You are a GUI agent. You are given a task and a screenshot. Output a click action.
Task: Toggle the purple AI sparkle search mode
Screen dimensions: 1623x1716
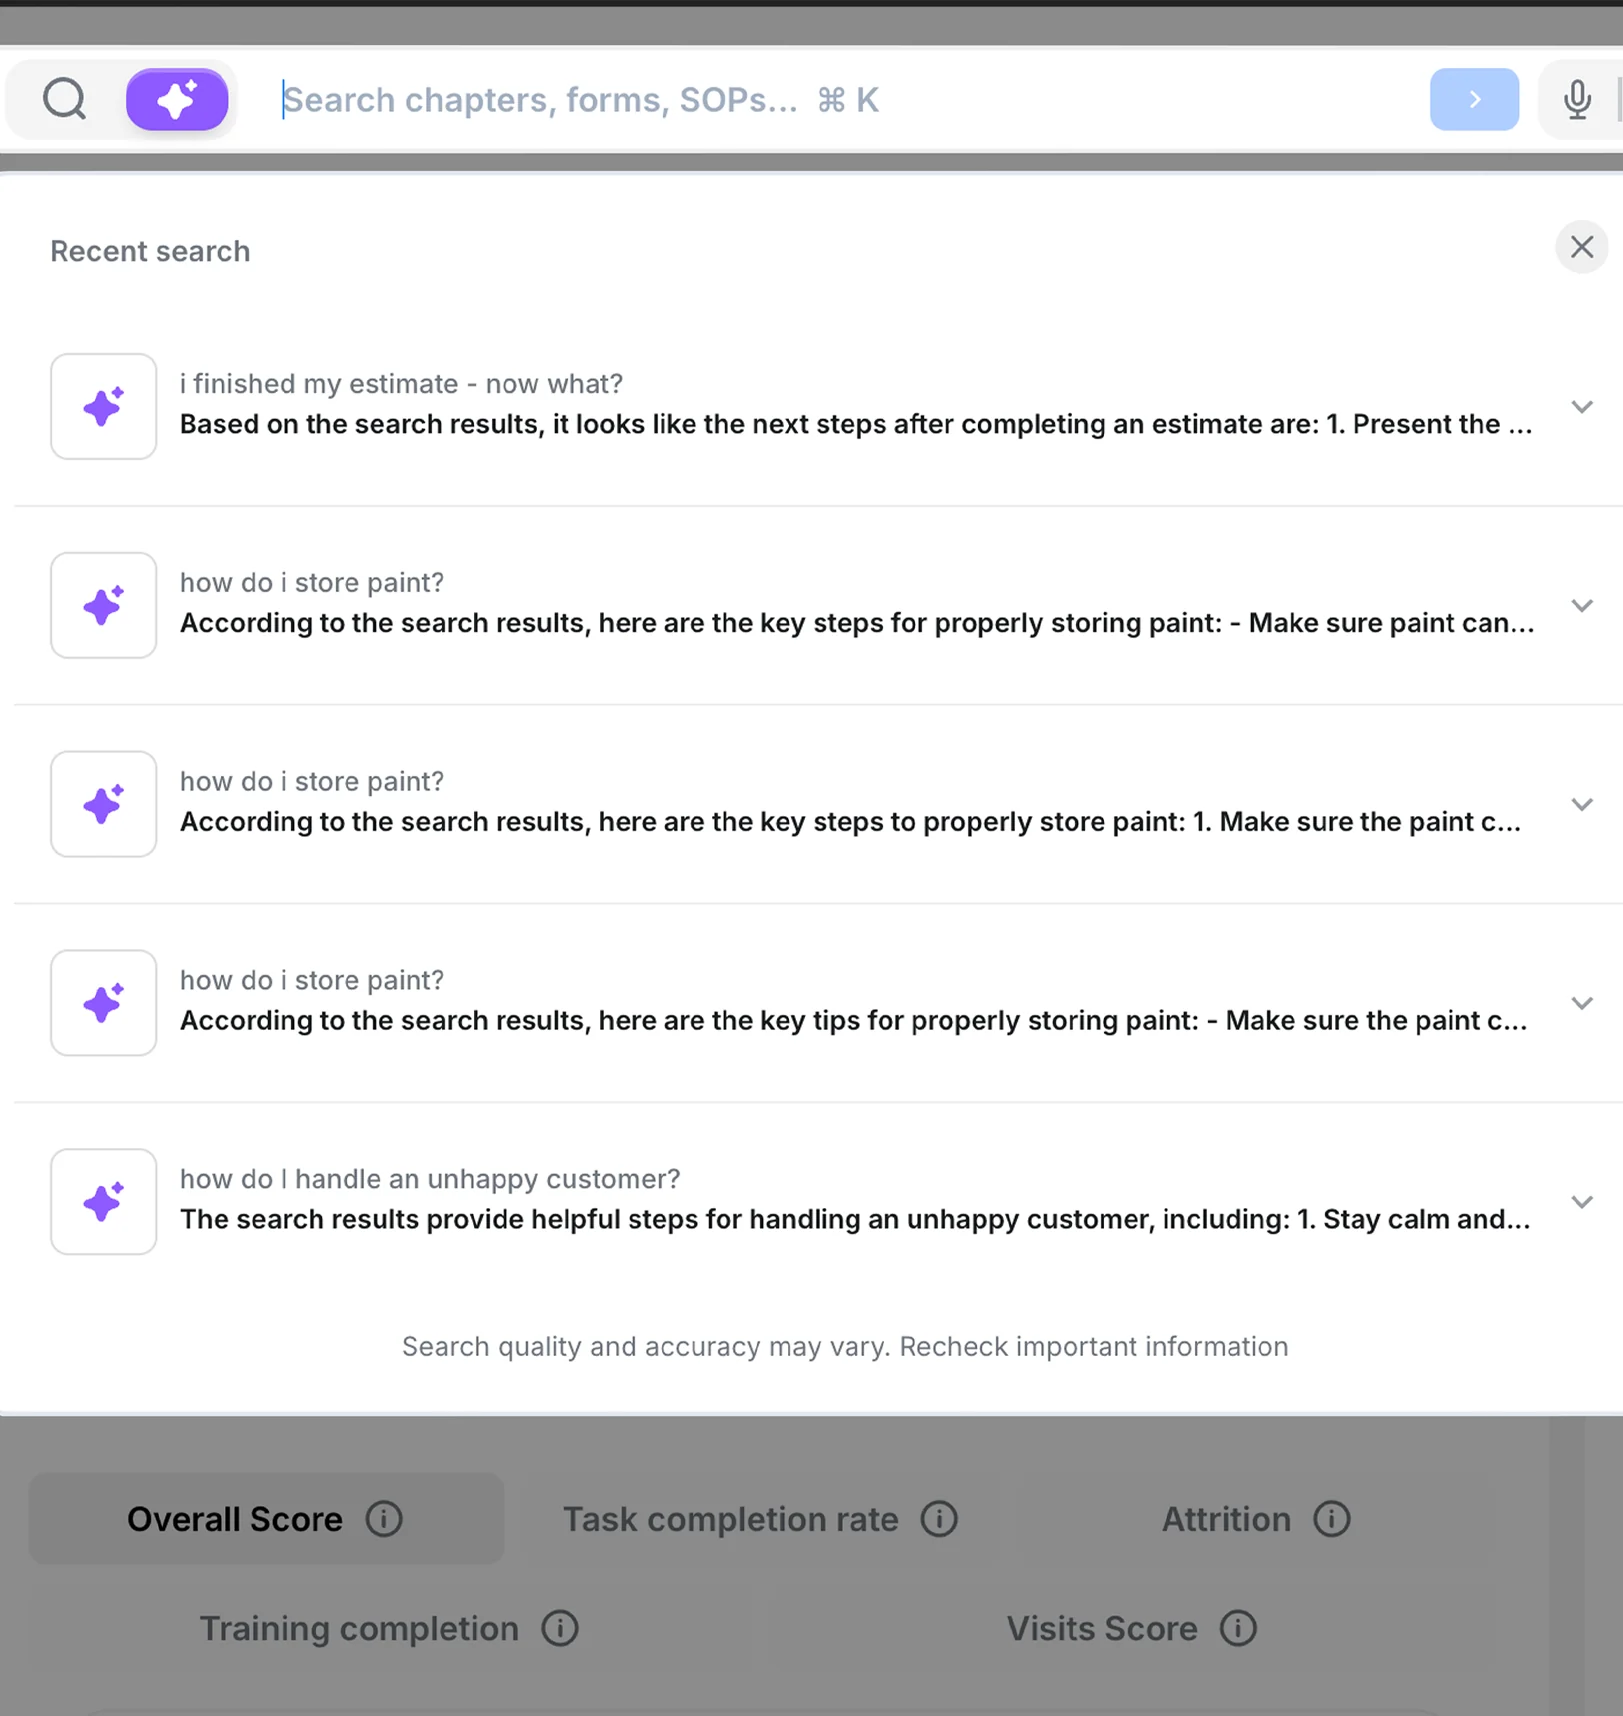click(x=177, y=99)
